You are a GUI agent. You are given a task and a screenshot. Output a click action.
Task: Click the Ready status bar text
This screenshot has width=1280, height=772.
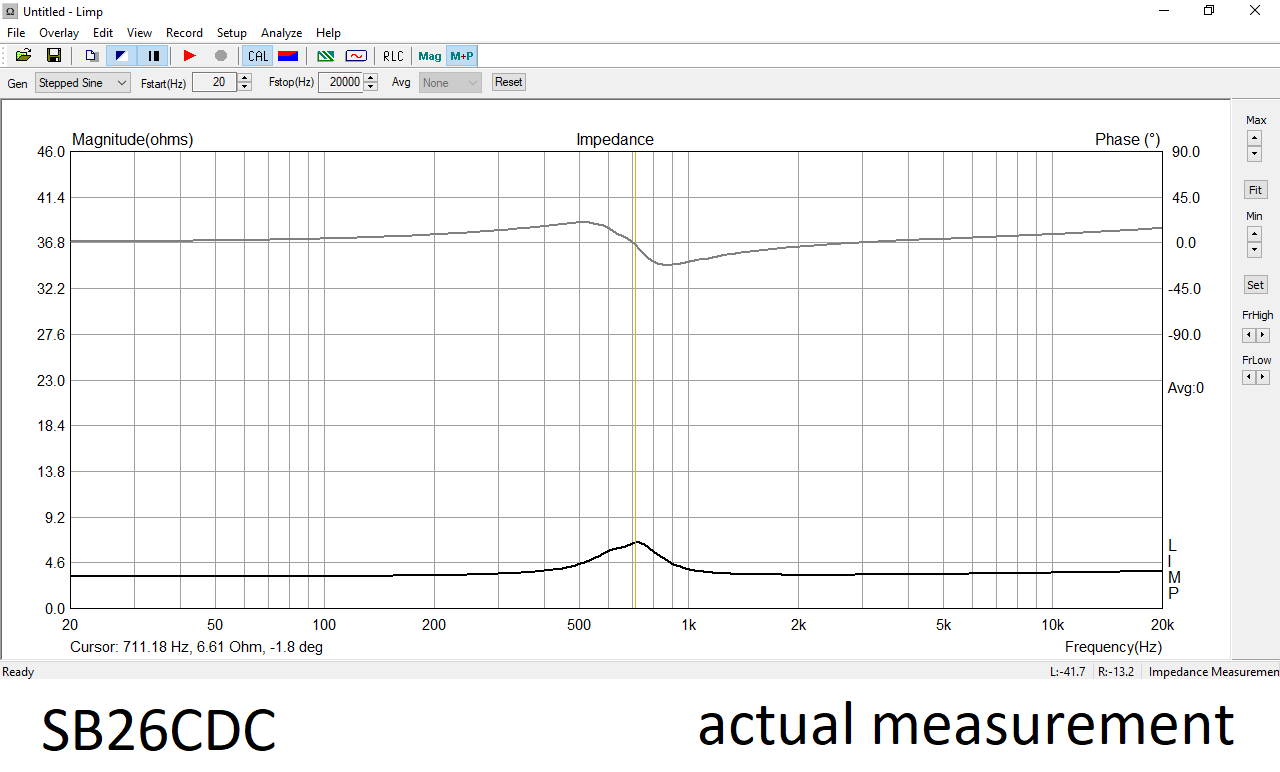point(19,672)
